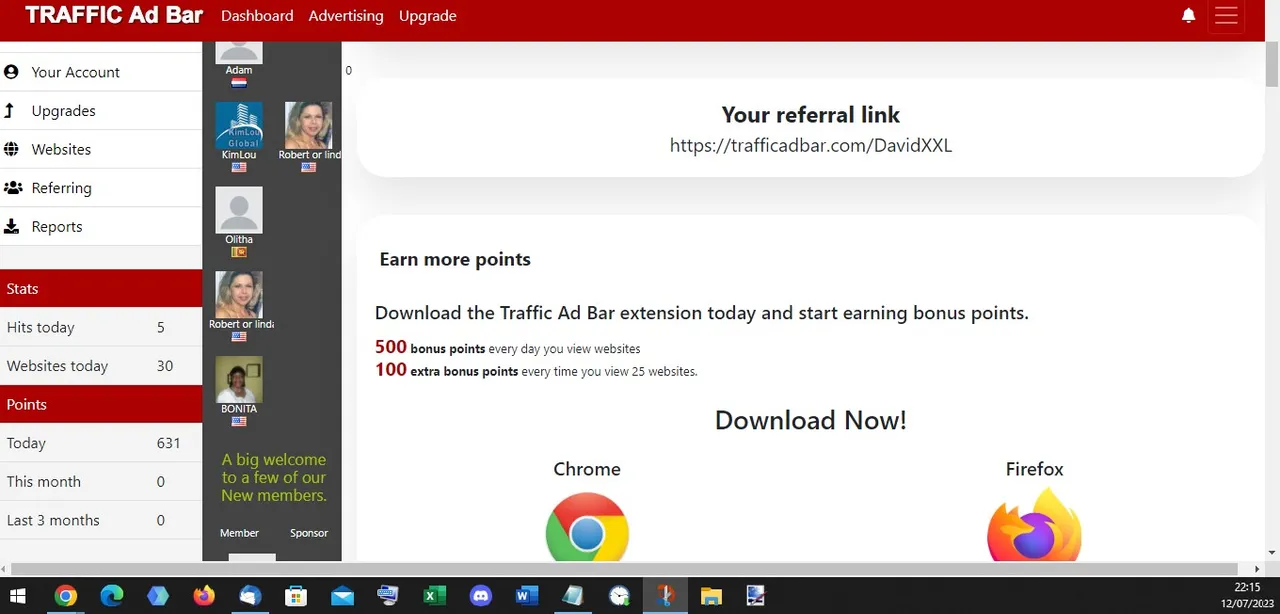Open Microsoft Store from the taskbar
1280x614 pixels.
[296, 596]
